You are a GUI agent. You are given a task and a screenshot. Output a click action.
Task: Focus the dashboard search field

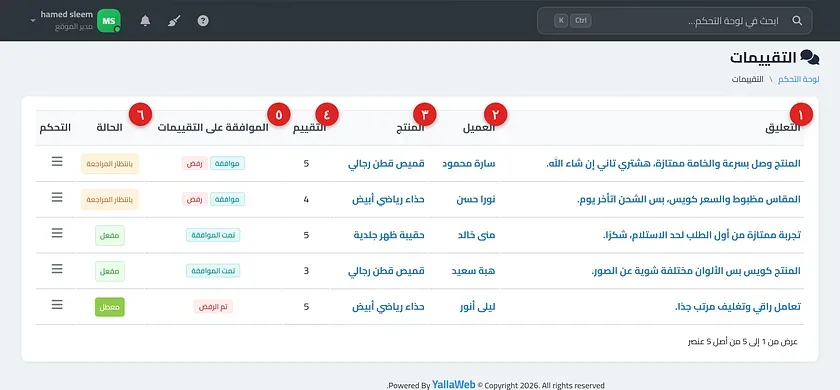[674, 21]
